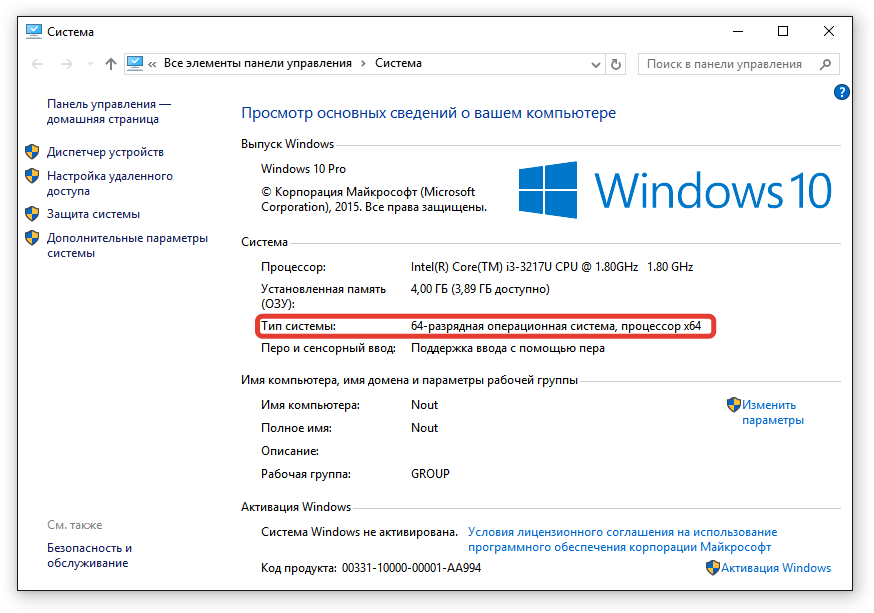Image resolution: width=874 pixels, height=613 pixels.
Task: Click shield icon beside Дополнительные параметры системы
Action: (32, 237)
